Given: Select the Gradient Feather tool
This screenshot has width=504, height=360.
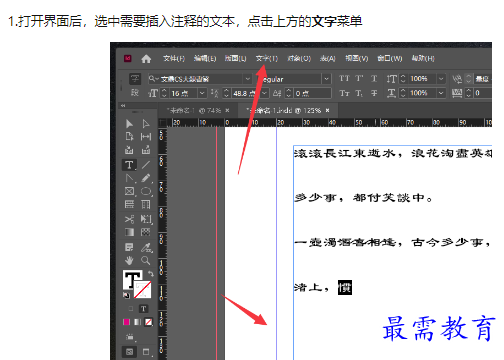Looking at the screenshot, I should [x=146, y=232].
